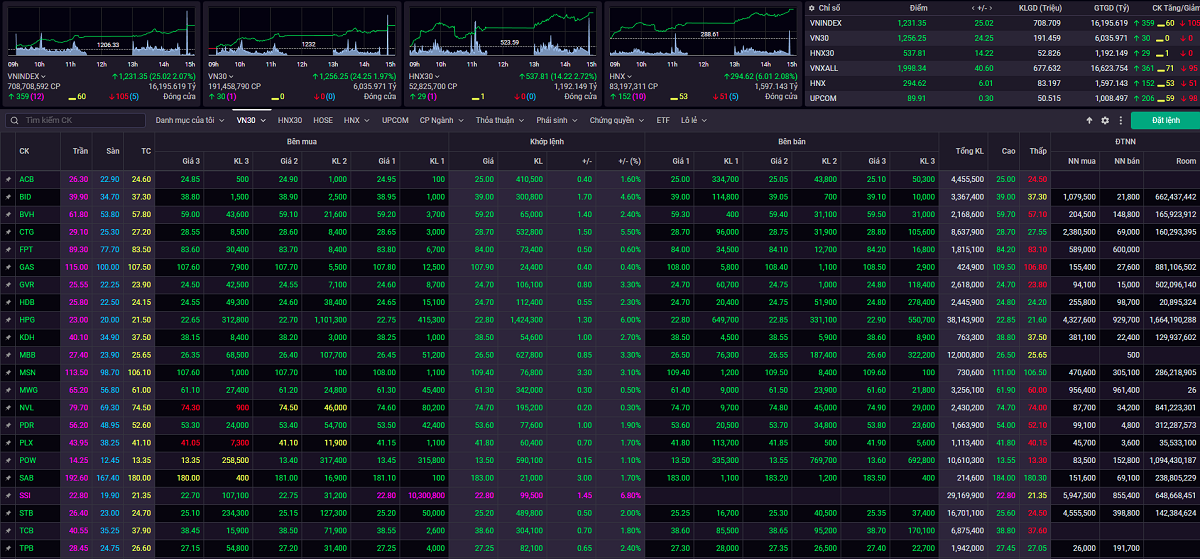Open the VNINDEX row in index panel

coord(1003,21)
